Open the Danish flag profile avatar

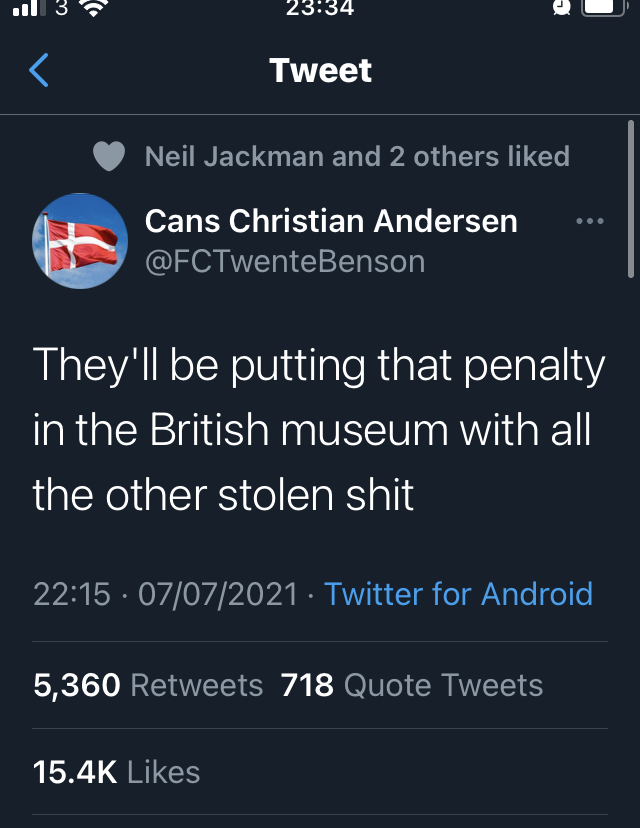(80, 241)
